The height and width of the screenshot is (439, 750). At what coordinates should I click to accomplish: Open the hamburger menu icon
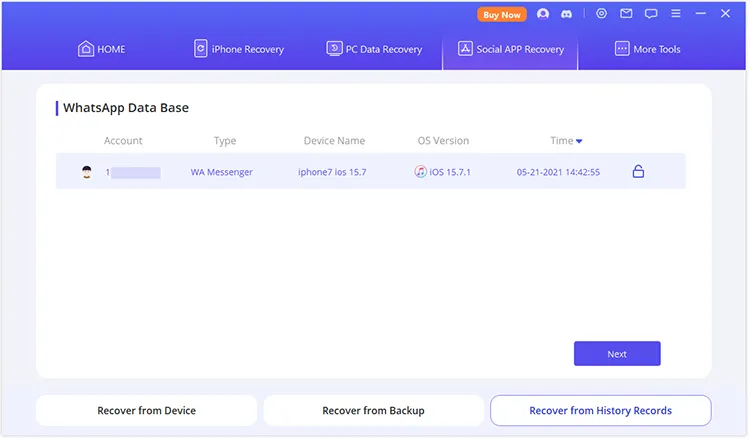click(x=675, y=13)
